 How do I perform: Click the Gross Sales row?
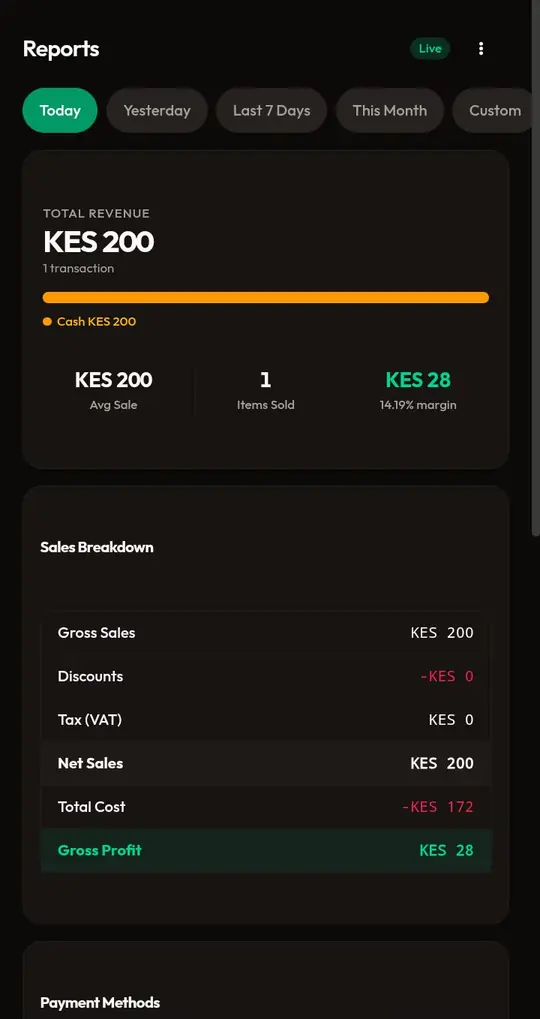point(266,633)
